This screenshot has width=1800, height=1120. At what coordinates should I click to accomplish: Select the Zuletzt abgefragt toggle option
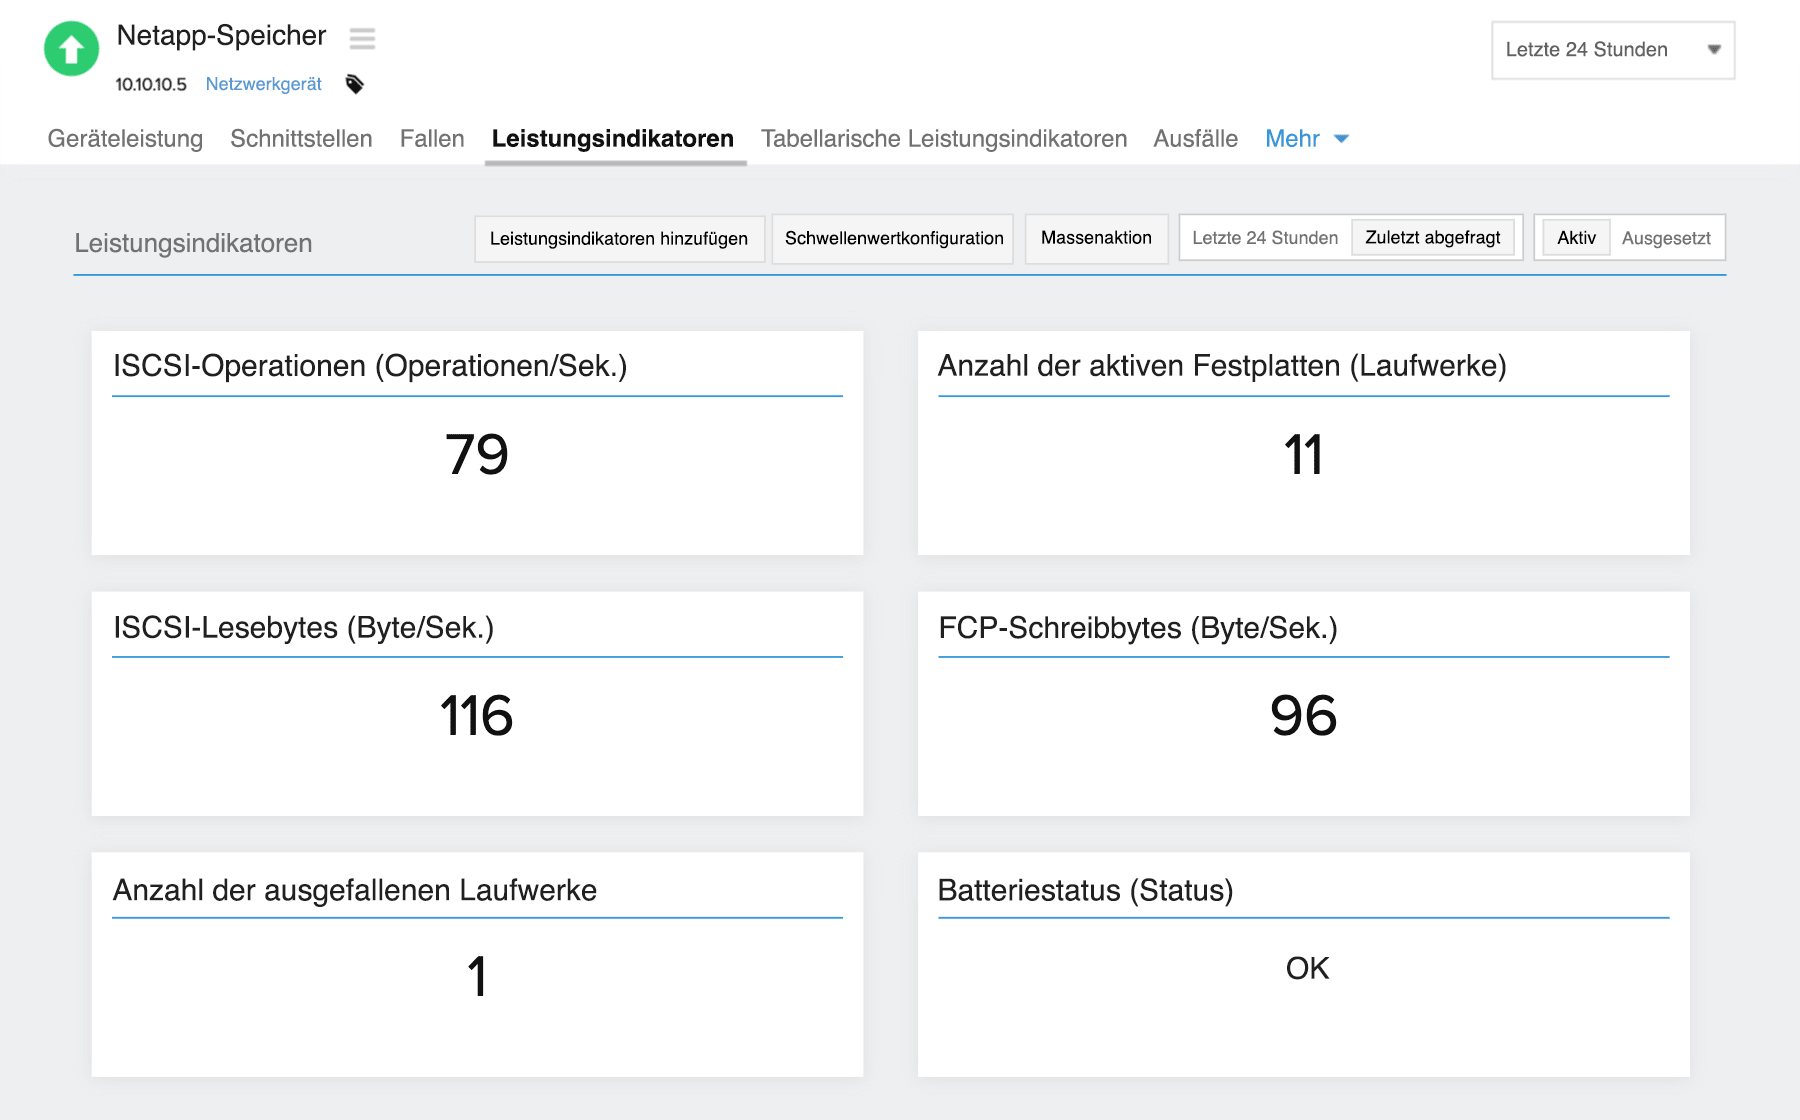1432,239
